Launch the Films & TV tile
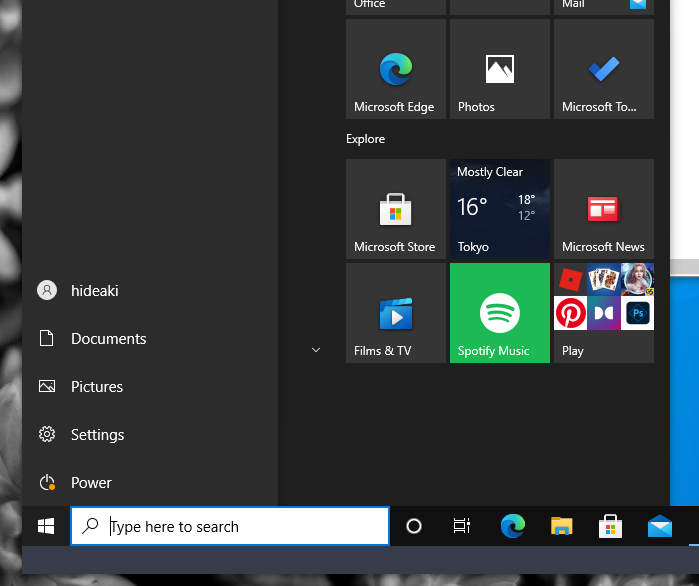 click(x=395, y=313)
